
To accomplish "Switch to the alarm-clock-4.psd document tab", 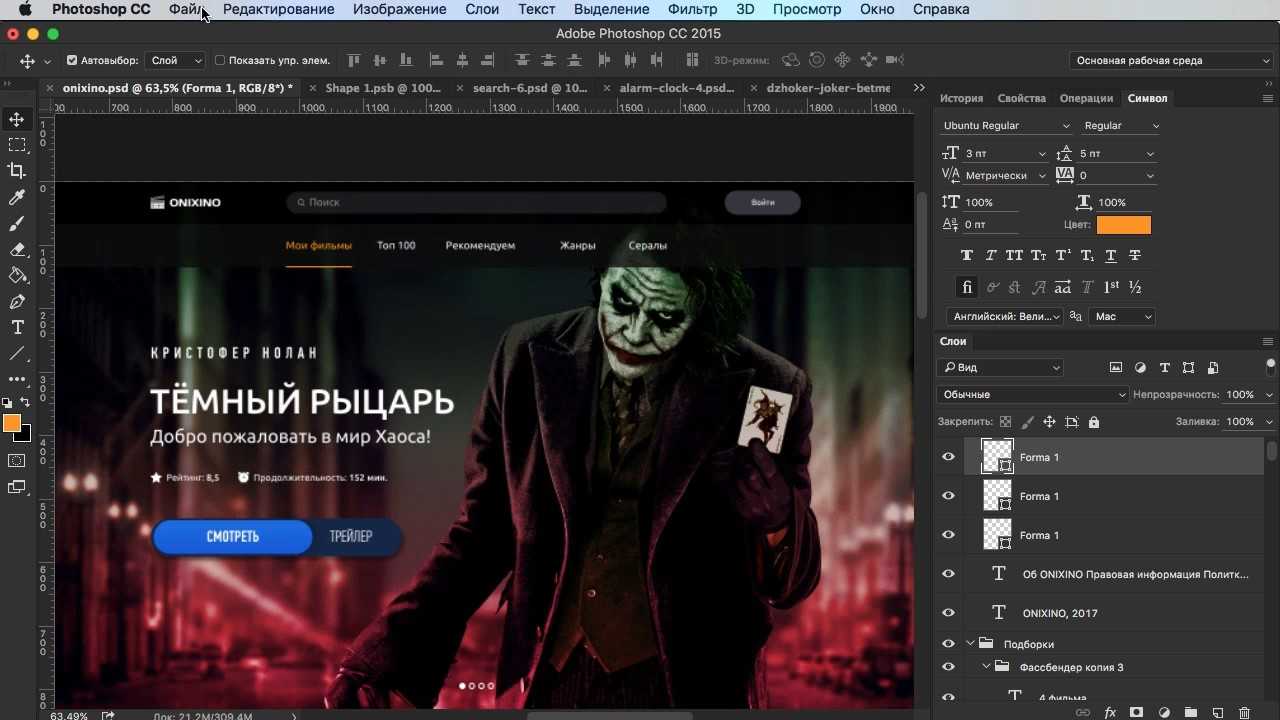I will click(676, 88).
